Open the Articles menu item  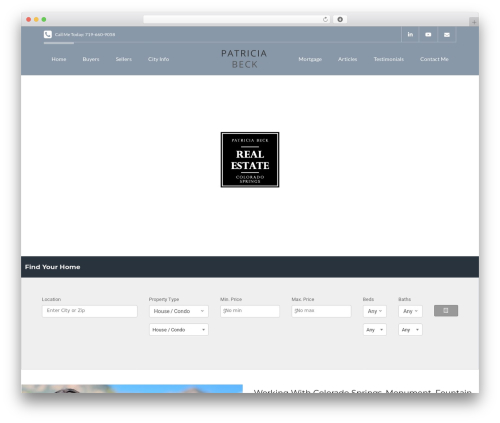point(347,59)
